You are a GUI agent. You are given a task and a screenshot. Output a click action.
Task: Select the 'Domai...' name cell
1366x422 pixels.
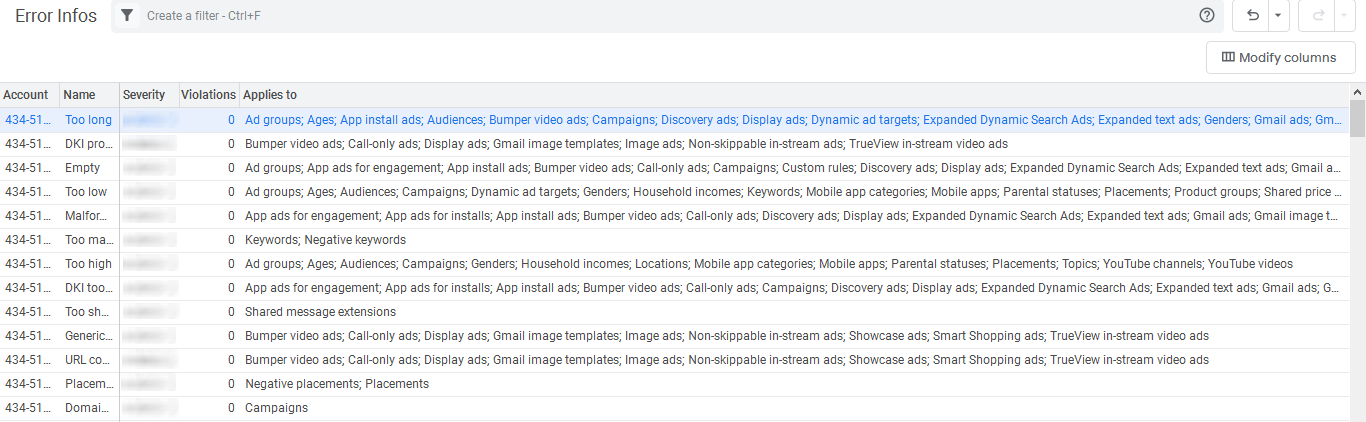[89, 408]
